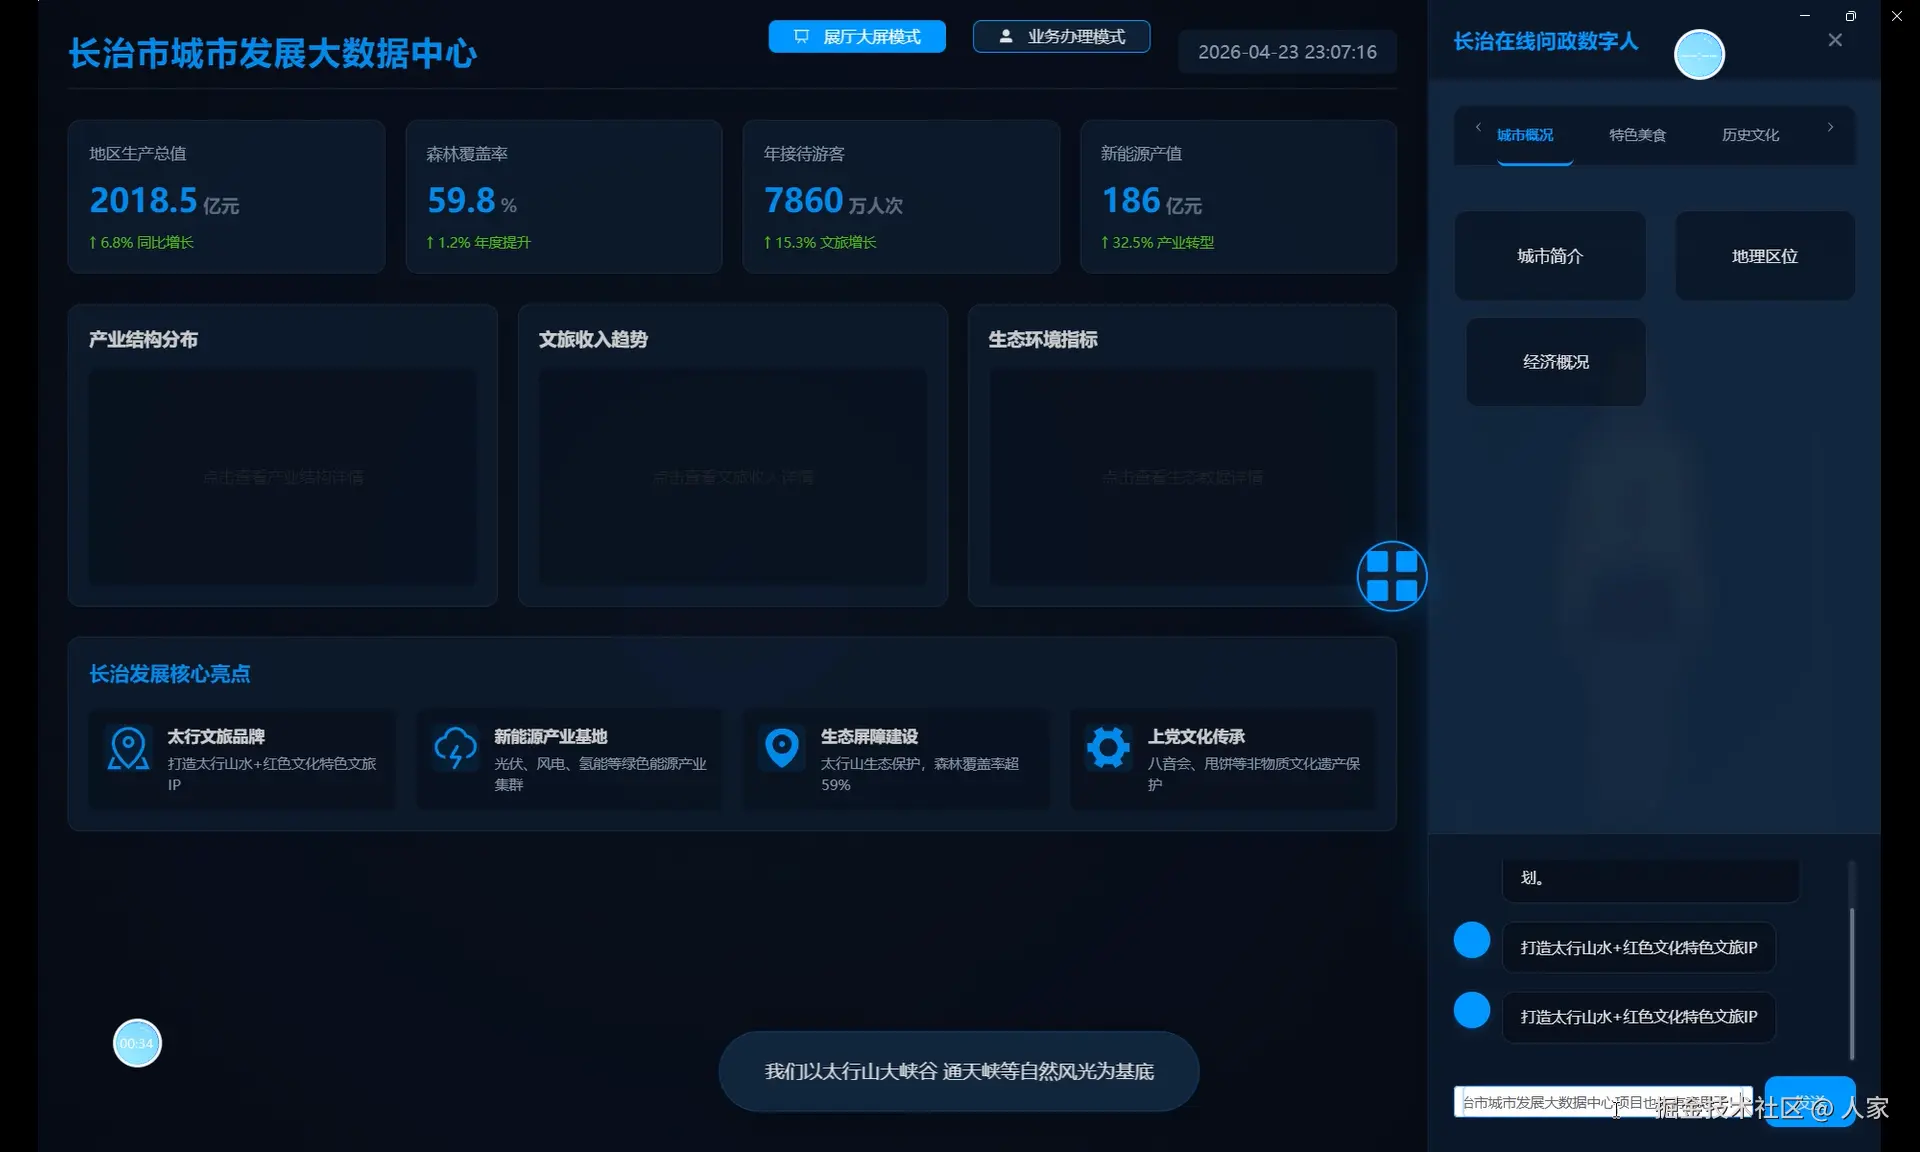Open the 城市简介 button

pos(1549,256)
